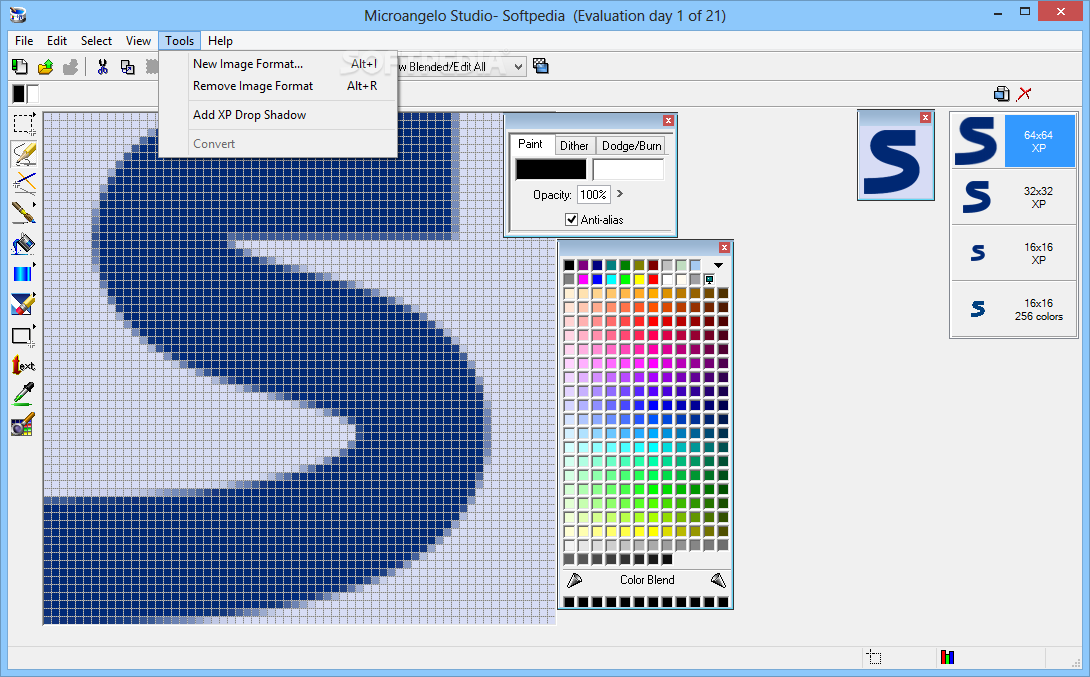Select the Paint Bucket fill tool
Image resolution: width=1090 pixels, height=677 pixels.
pos(24,244)
